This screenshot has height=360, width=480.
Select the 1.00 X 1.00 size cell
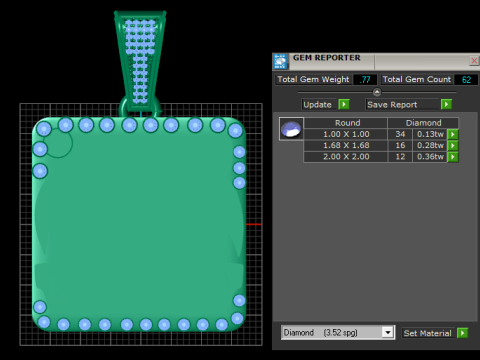346,134
